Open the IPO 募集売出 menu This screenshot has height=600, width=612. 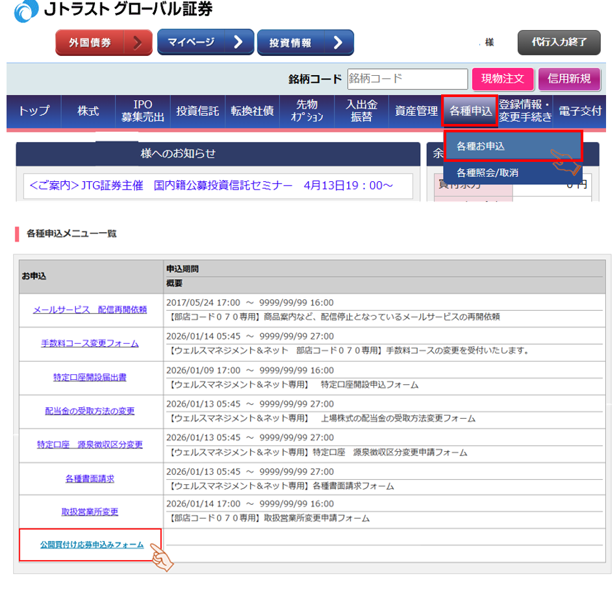142,111
